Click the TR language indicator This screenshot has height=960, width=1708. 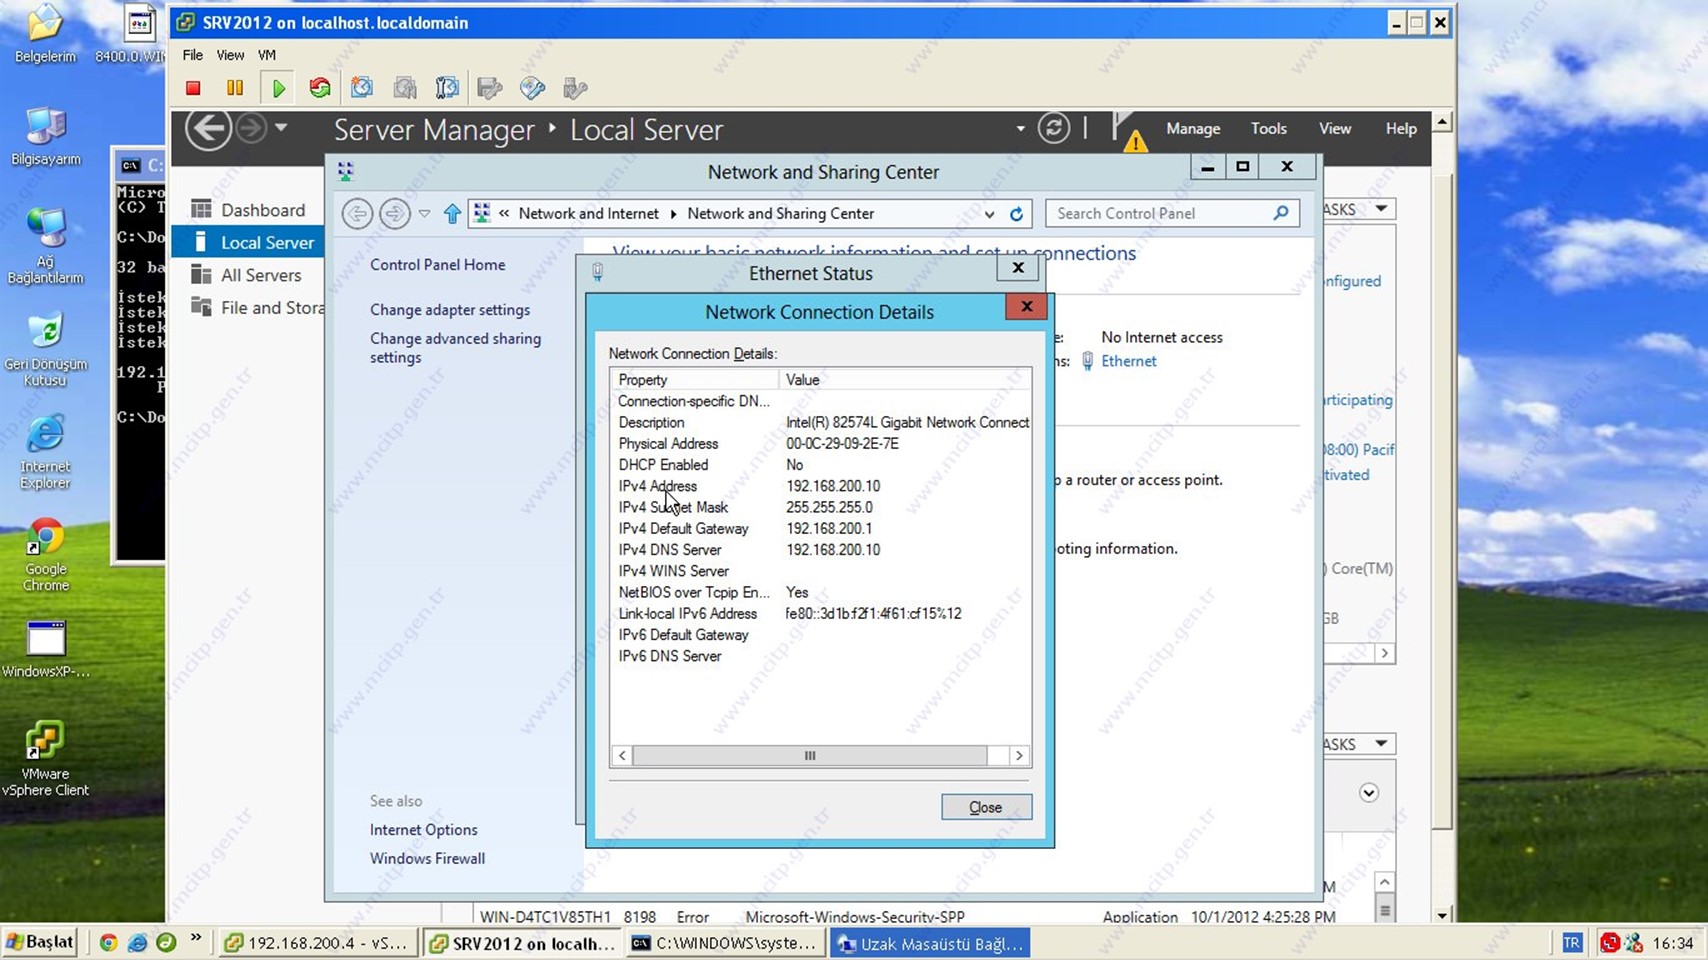coord(1572,943)
